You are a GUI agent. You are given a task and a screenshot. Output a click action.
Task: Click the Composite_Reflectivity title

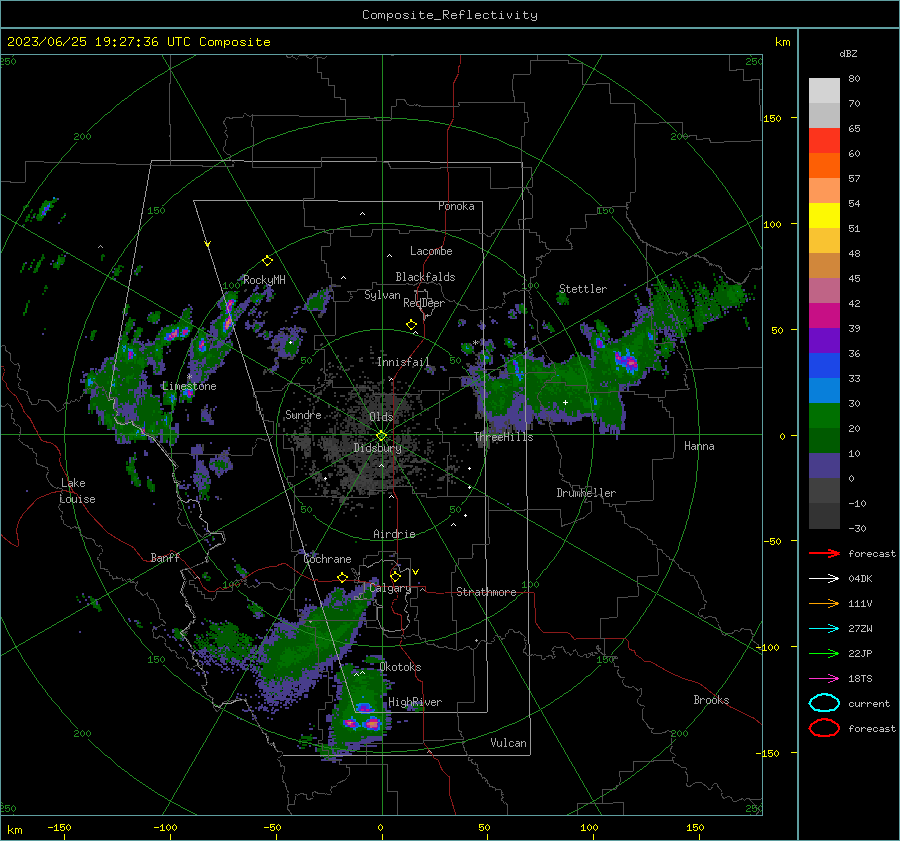click(450, 15)
